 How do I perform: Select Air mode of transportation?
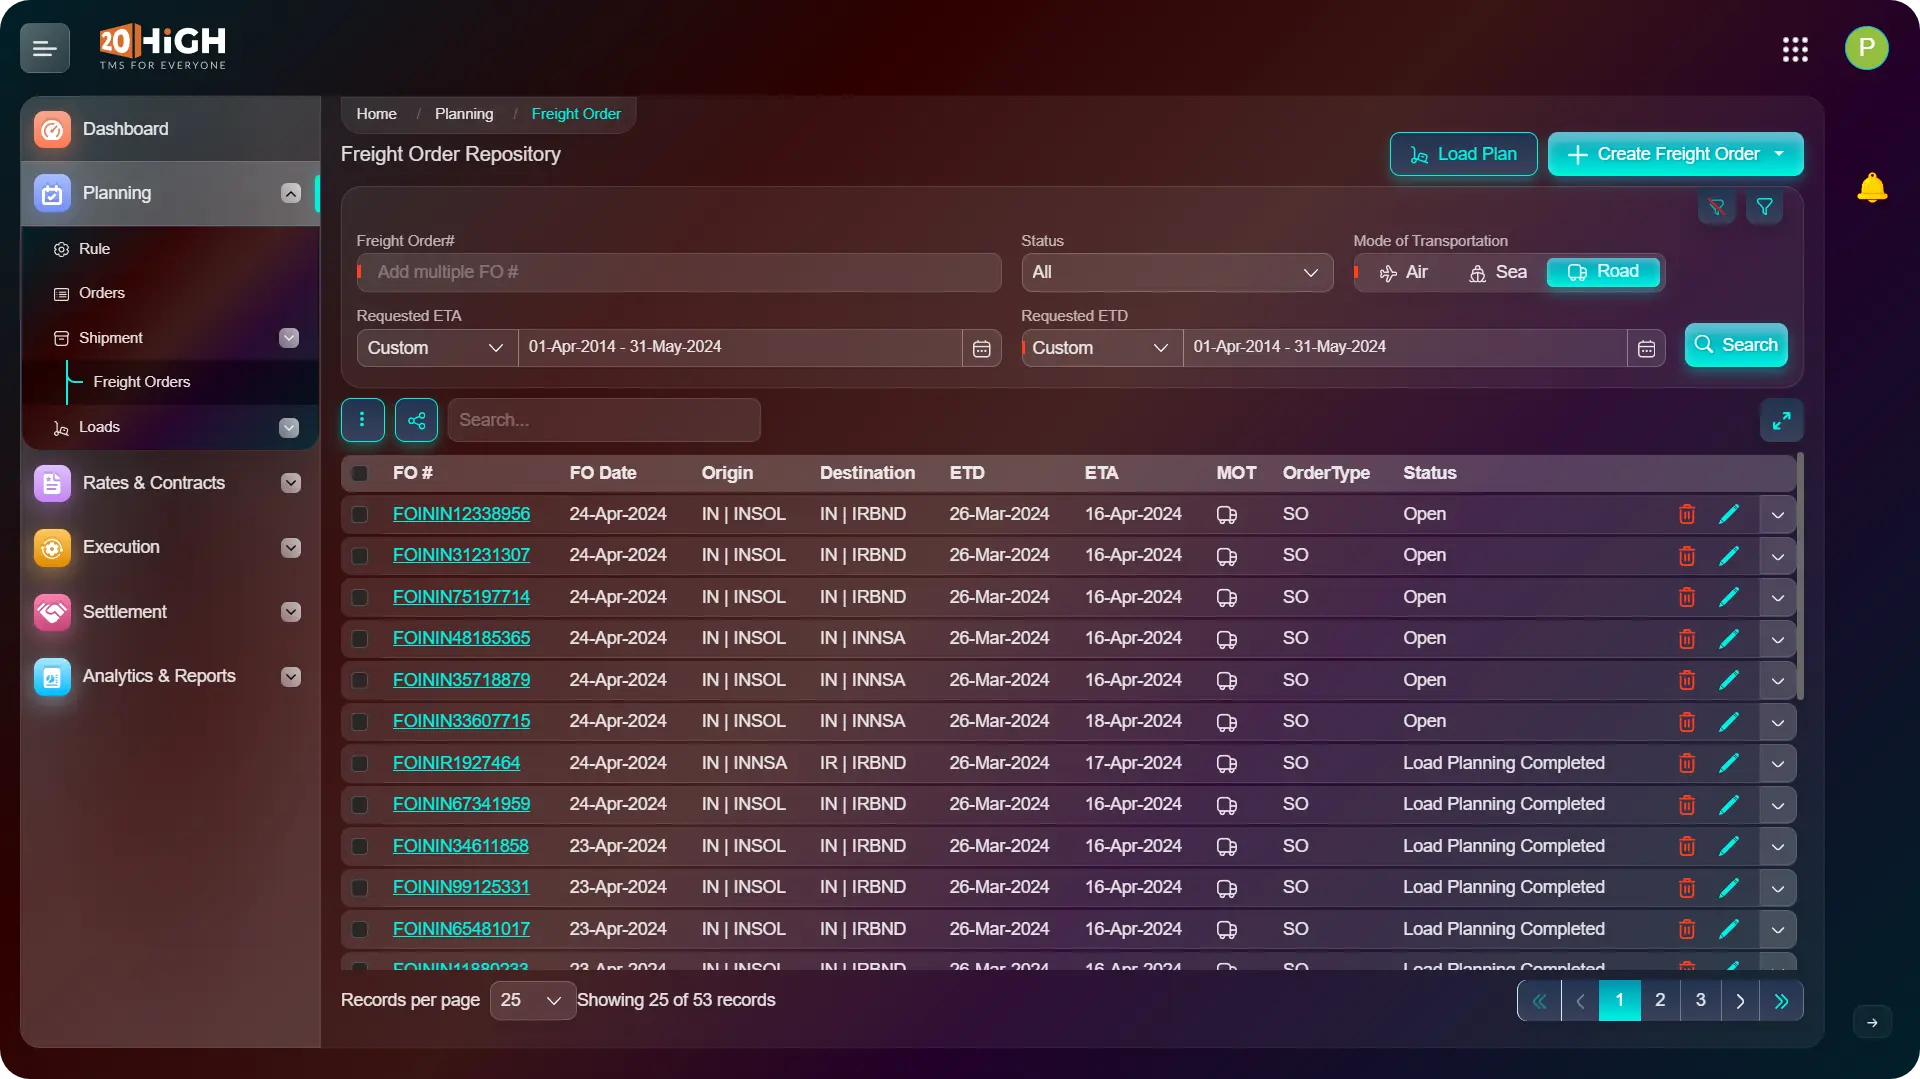(x=1404, y=272)
